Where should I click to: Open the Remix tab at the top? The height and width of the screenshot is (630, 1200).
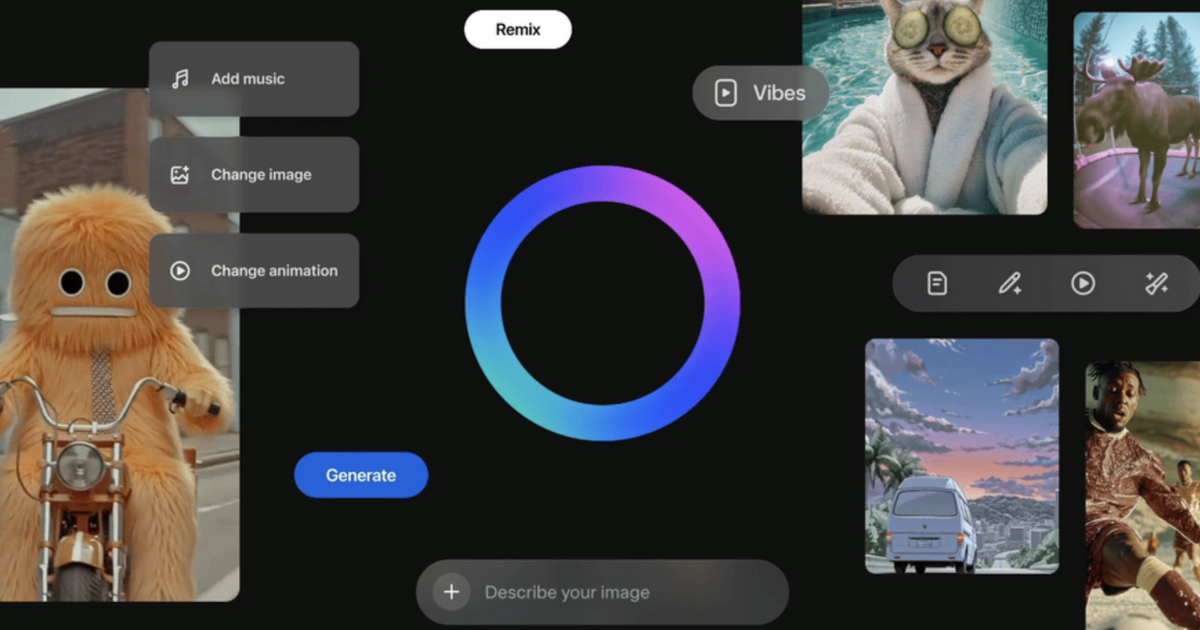pyautogui.click(x=518, y=30)
